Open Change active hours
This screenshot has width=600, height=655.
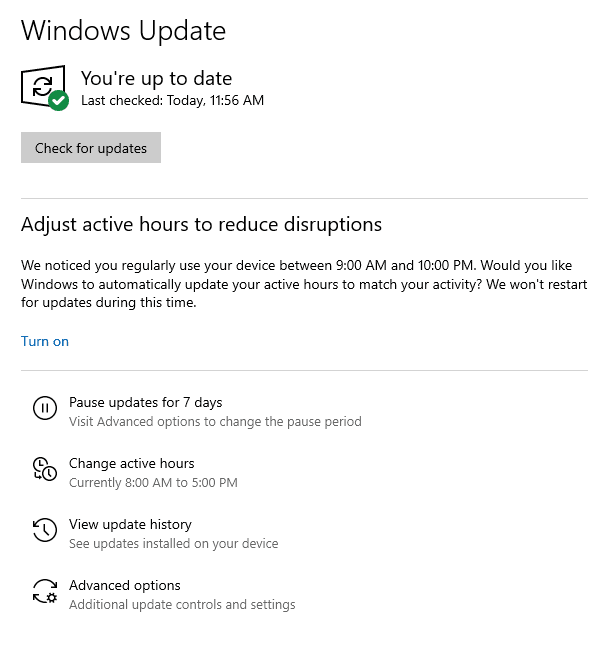click(131, 463)
